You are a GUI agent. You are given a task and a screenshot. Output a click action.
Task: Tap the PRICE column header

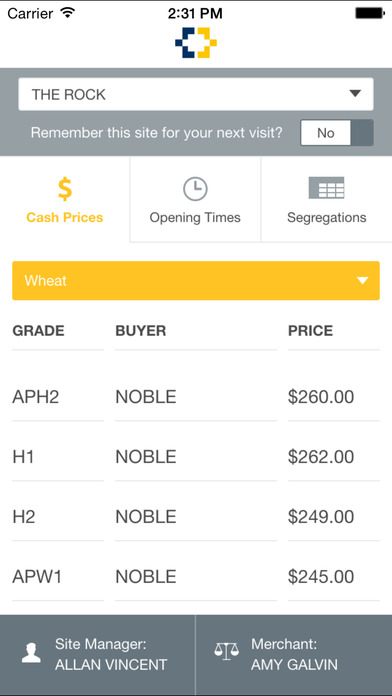310,331
